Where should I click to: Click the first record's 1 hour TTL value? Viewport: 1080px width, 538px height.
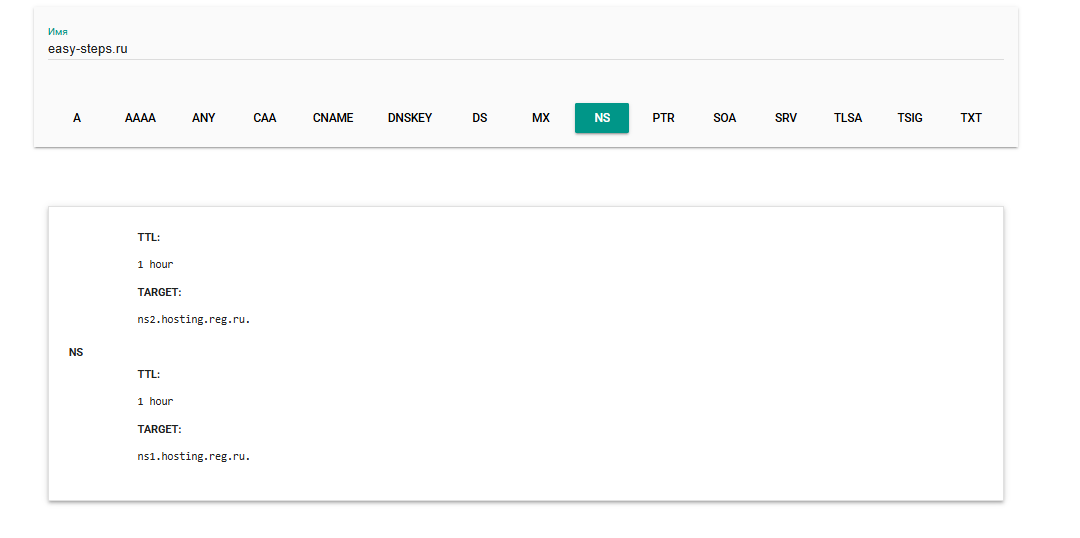click(155, 265)
